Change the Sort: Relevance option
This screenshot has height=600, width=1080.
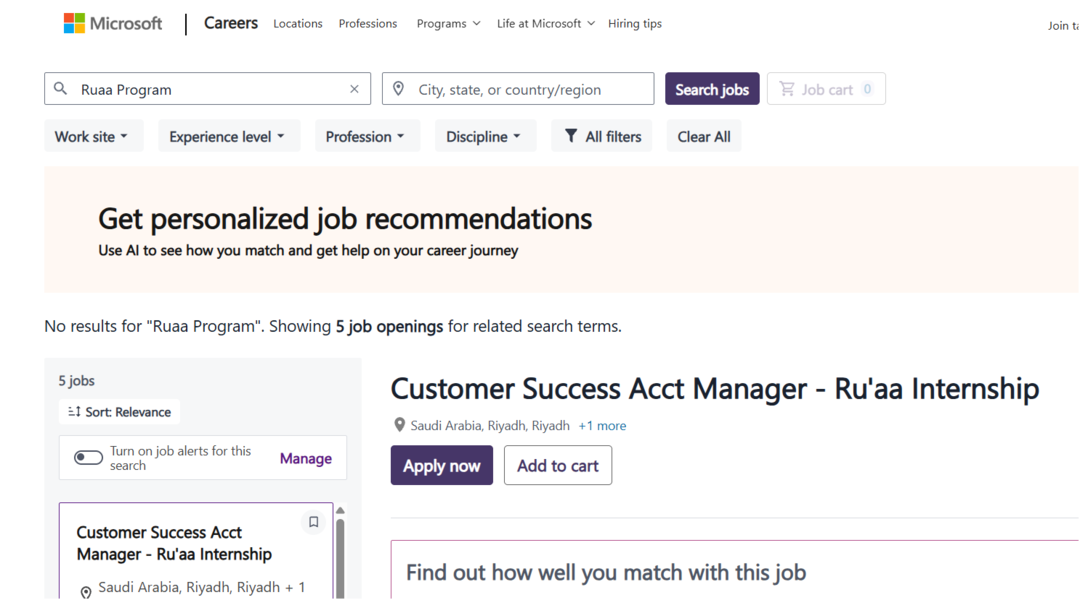pyautogui.click(x=119, y=411)
